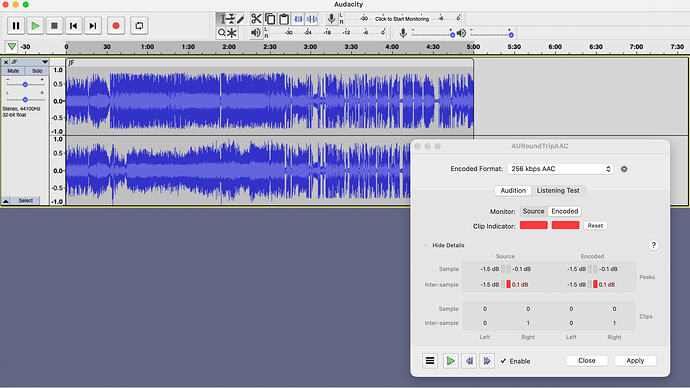This screenshot has width=690, height=388.
Task: Paste from the clipboard icon
Action: point(284,19)
